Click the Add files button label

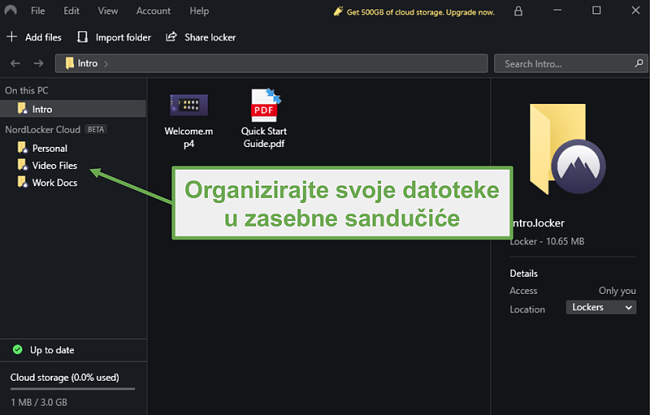tap(43, 37)
